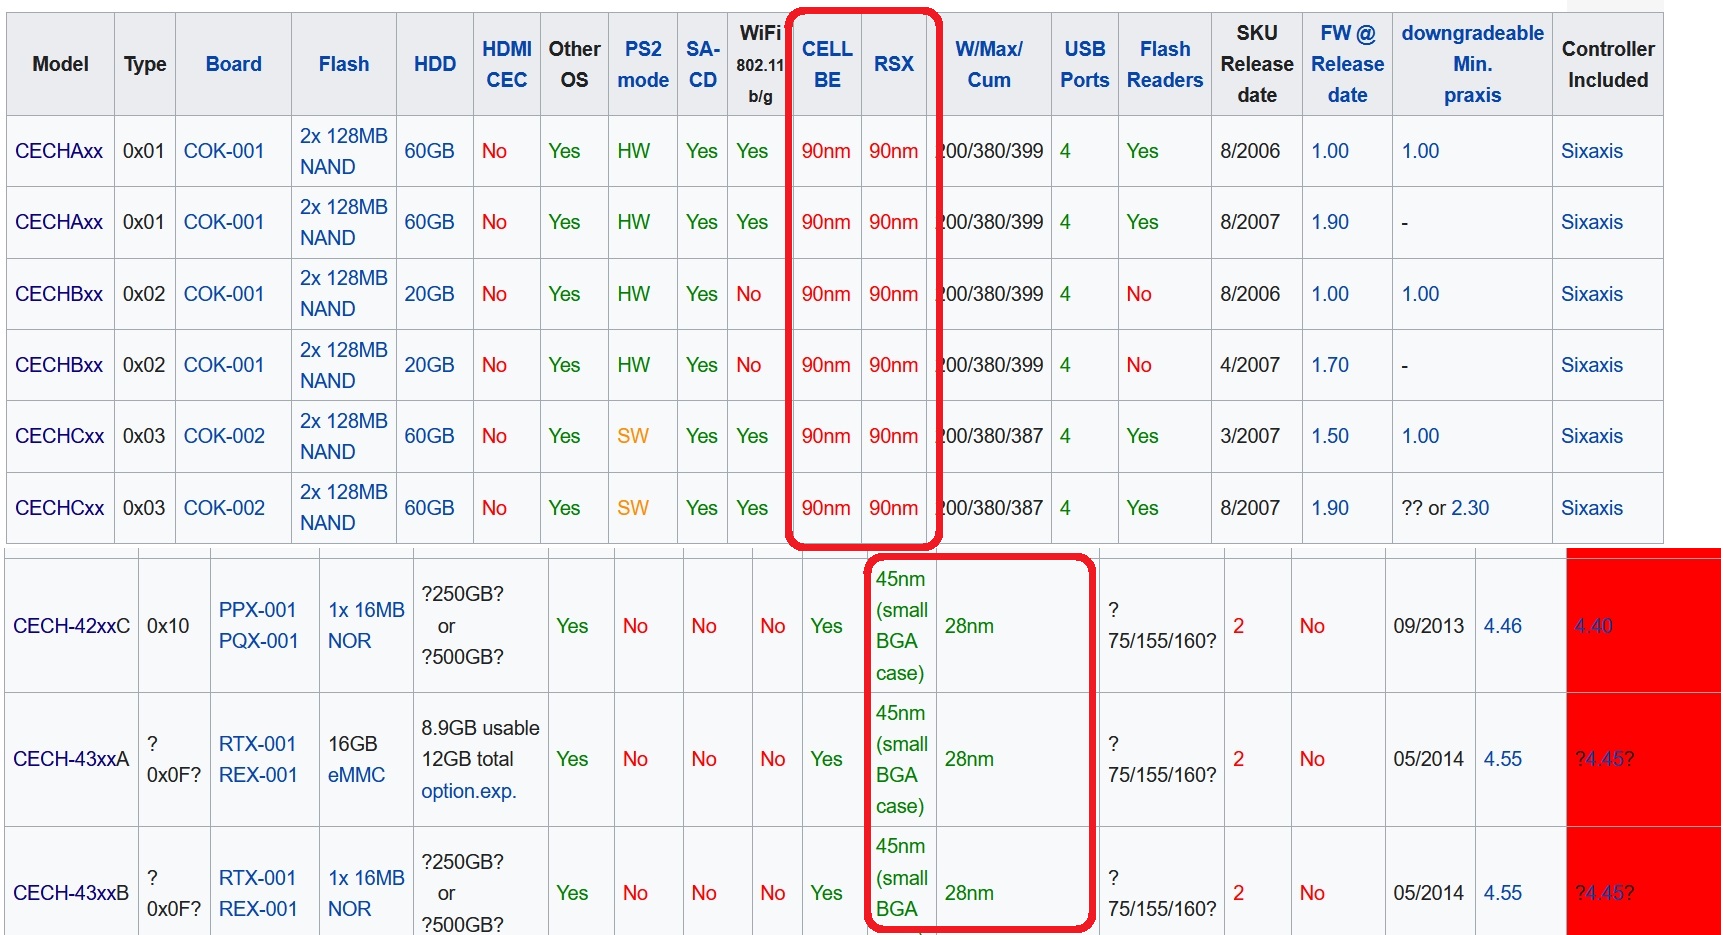Follow the PPX-001 board link
The height and width of the screenshot is (935, 1723).
pos(257,610)
